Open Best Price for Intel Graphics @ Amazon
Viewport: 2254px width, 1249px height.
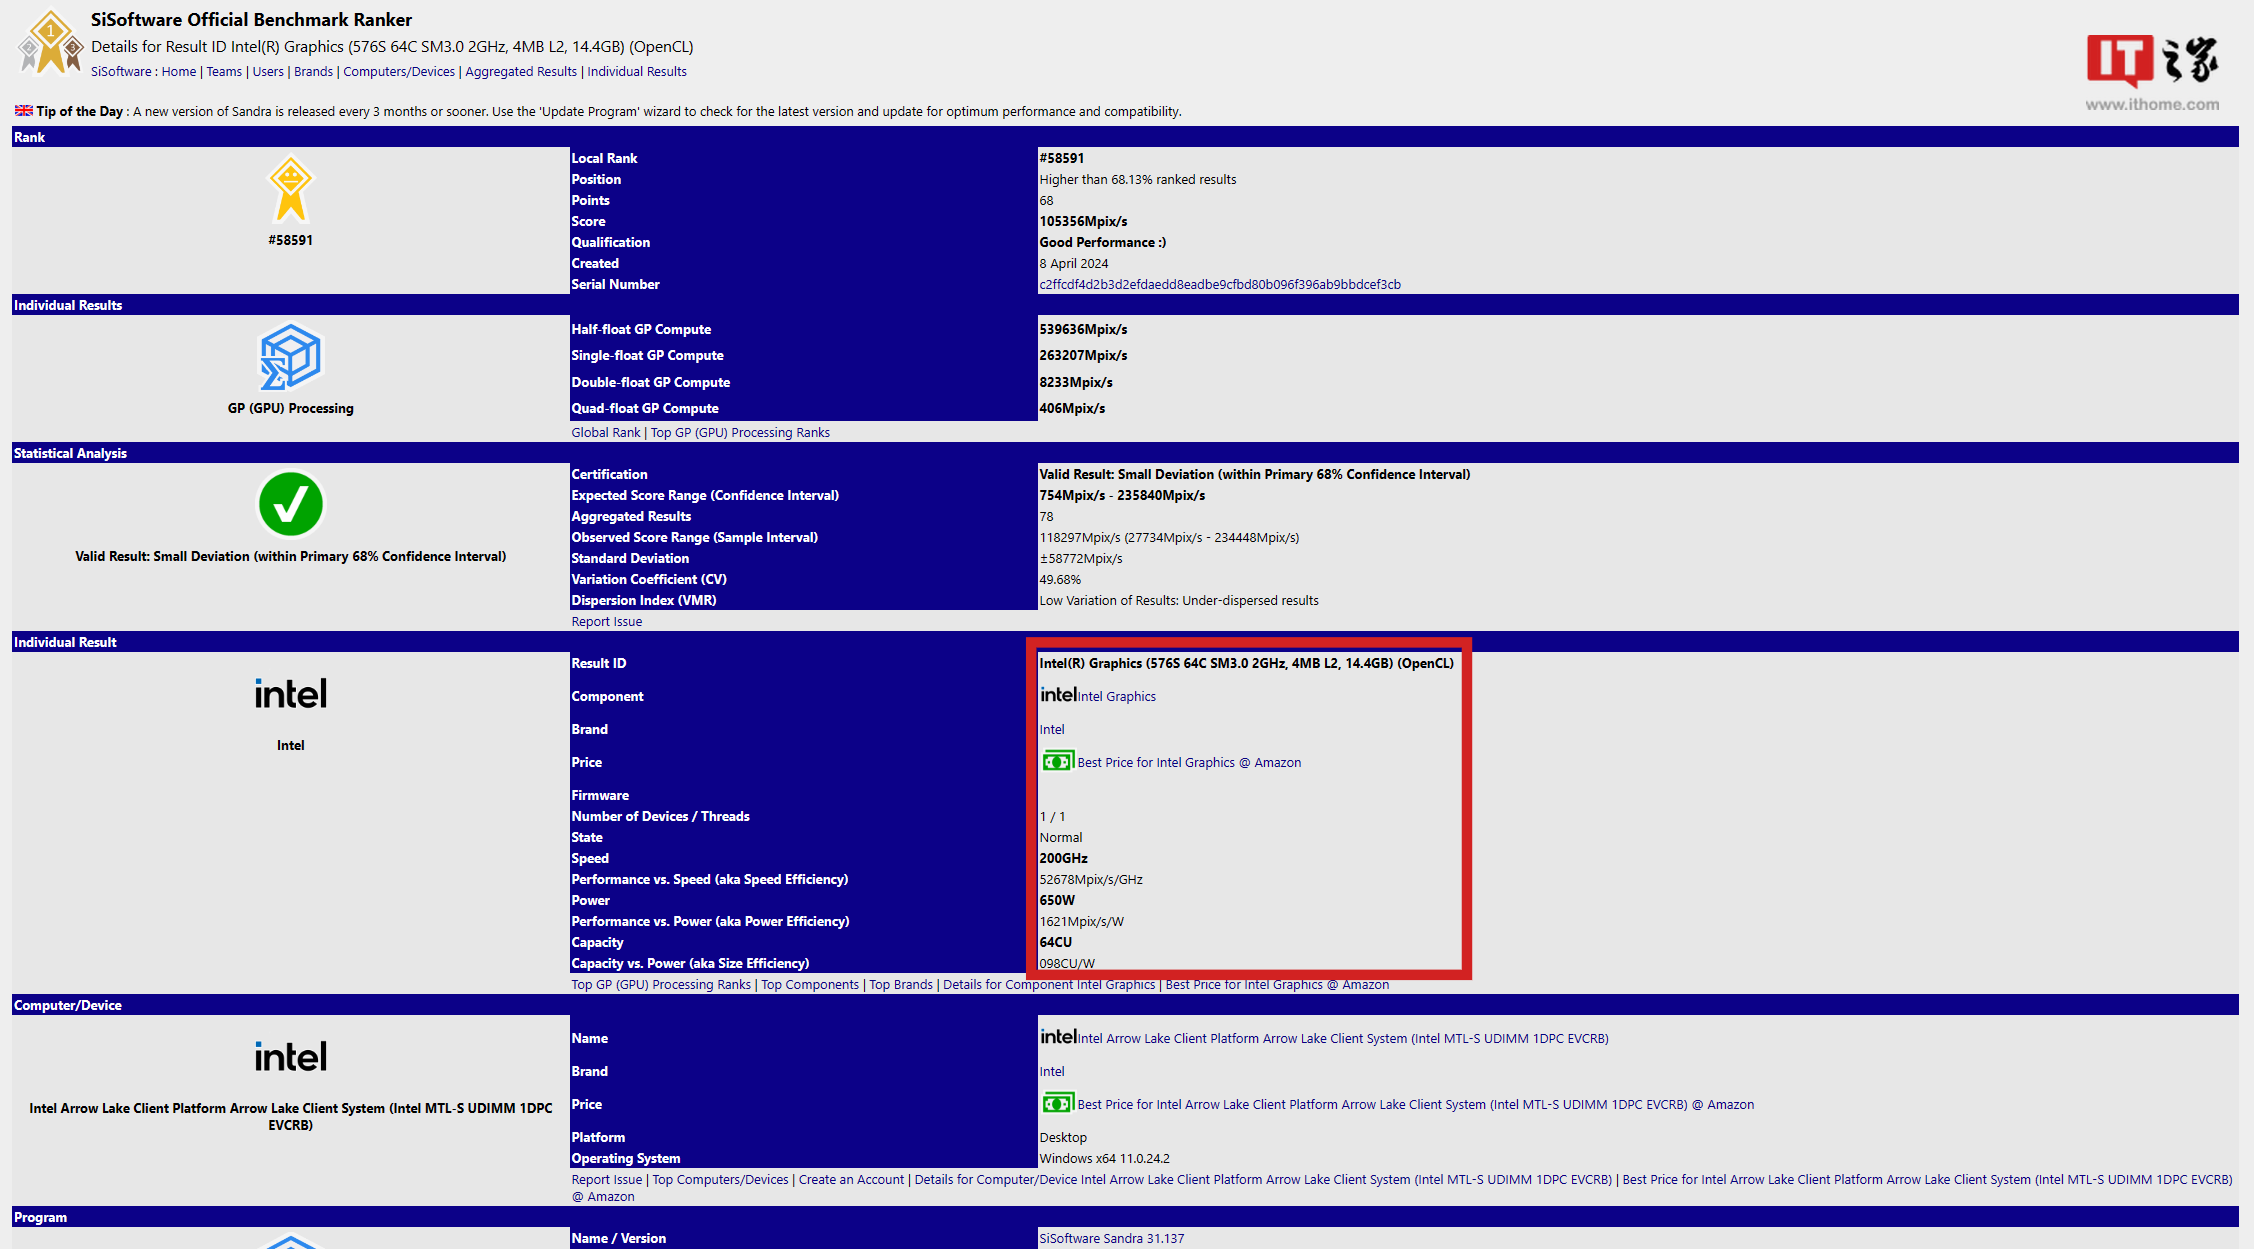[x=1189, y=763]
